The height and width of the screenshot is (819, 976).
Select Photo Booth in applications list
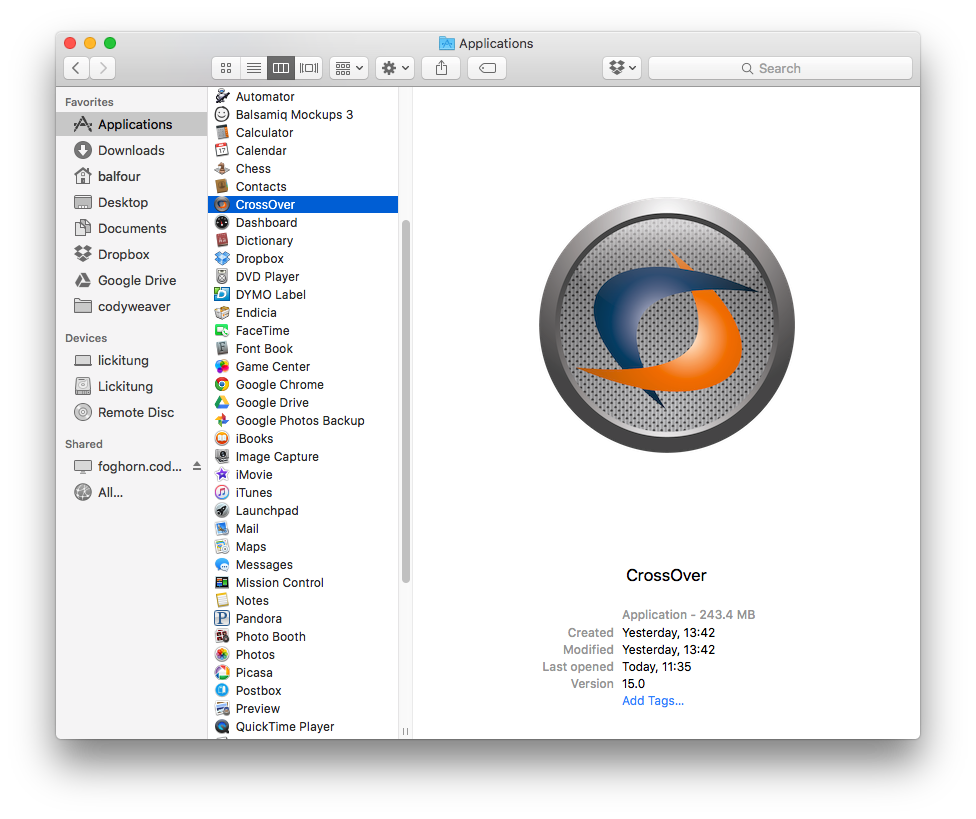(270, 637)
